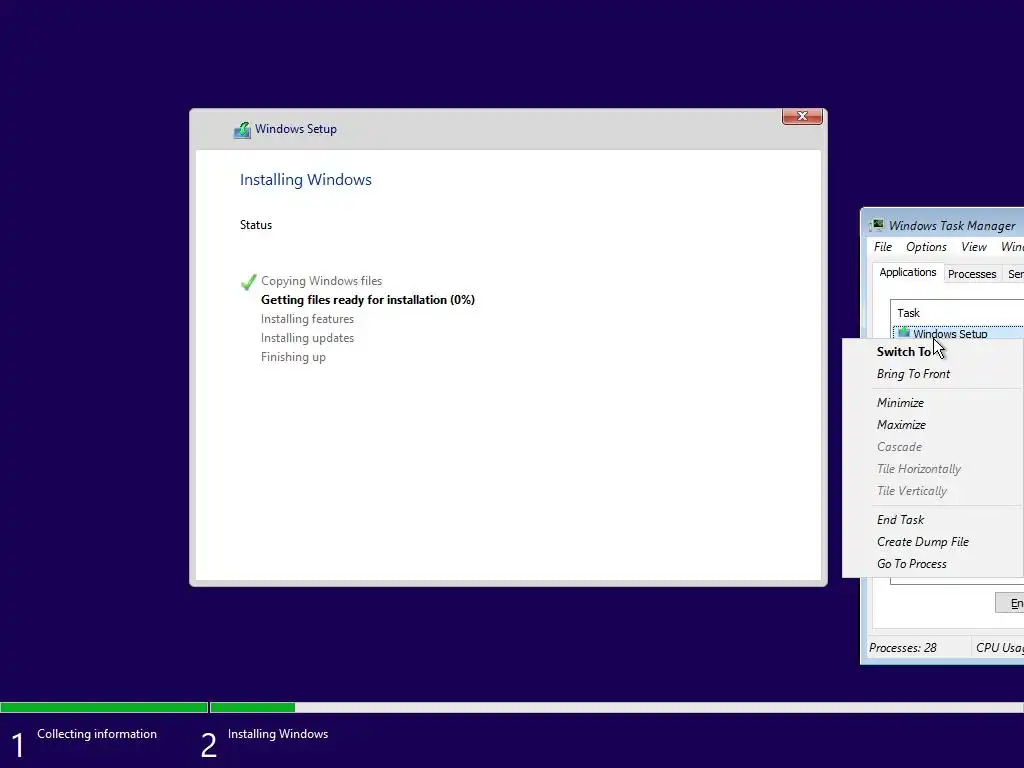This screenshot has width=1024, height=768.
Task: Open the File menu in Task Manager
Action: [x=883, y=247]
